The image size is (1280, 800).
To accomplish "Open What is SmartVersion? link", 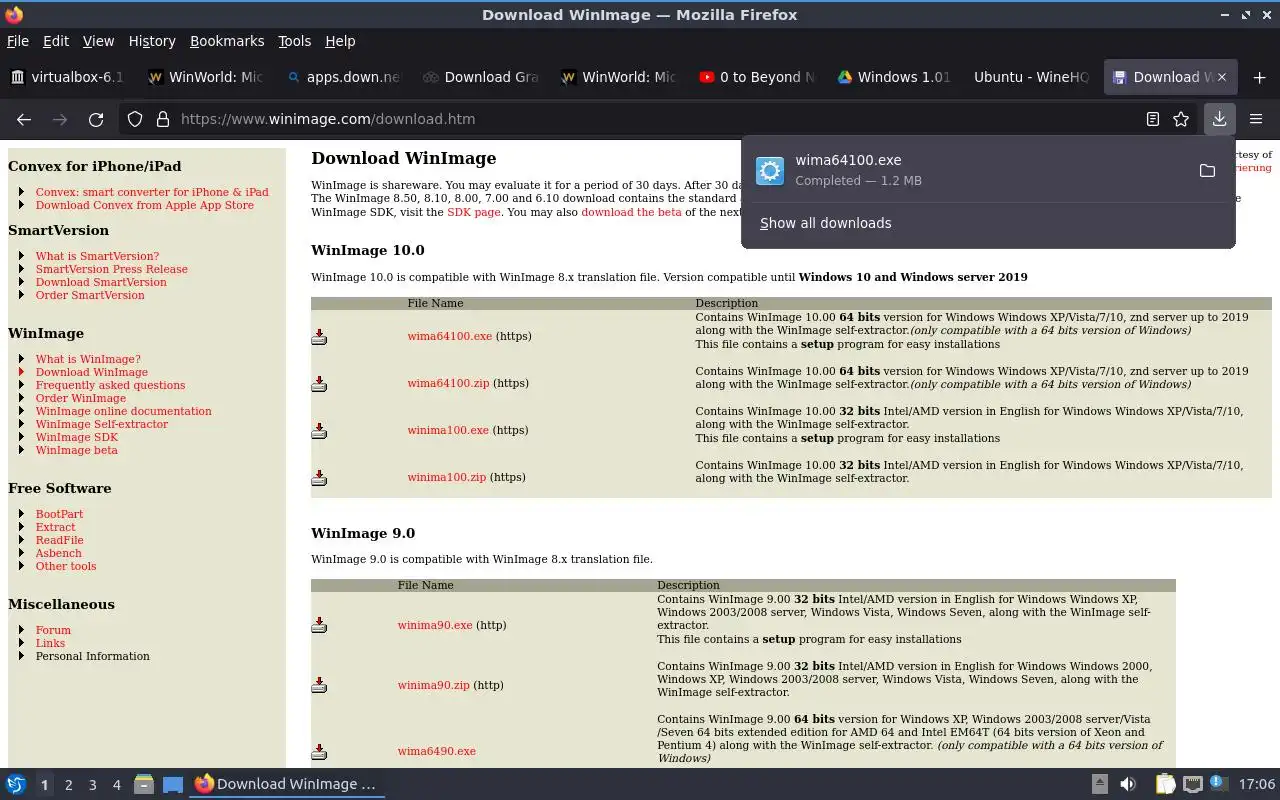I will click(97, 256).
